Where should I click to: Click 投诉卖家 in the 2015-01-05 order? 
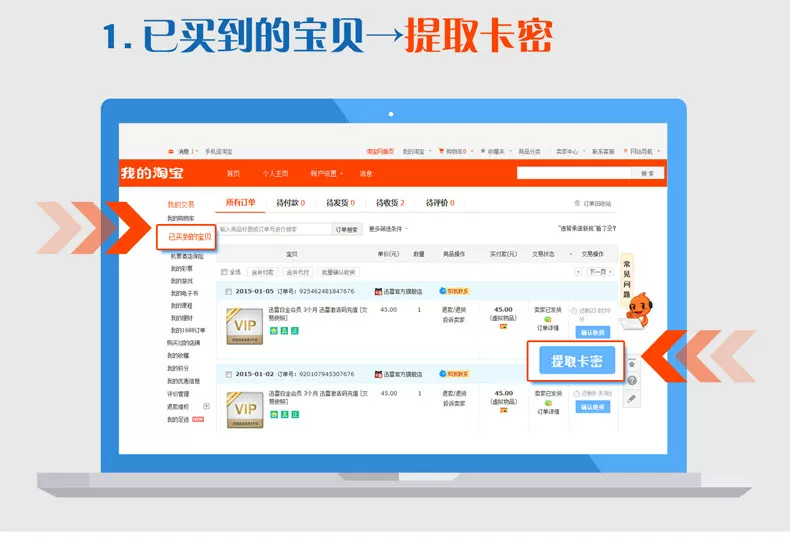pyautogui.click(x=454, y=320)
